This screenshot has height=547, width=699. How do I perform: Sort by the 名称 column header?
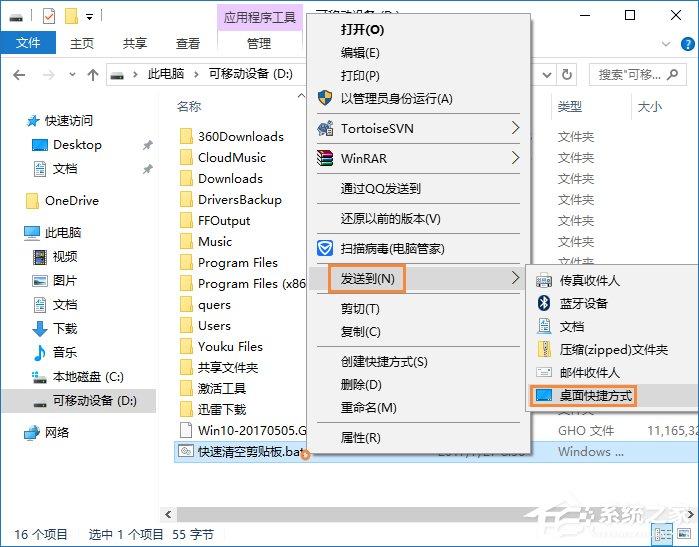coord(189,107)
